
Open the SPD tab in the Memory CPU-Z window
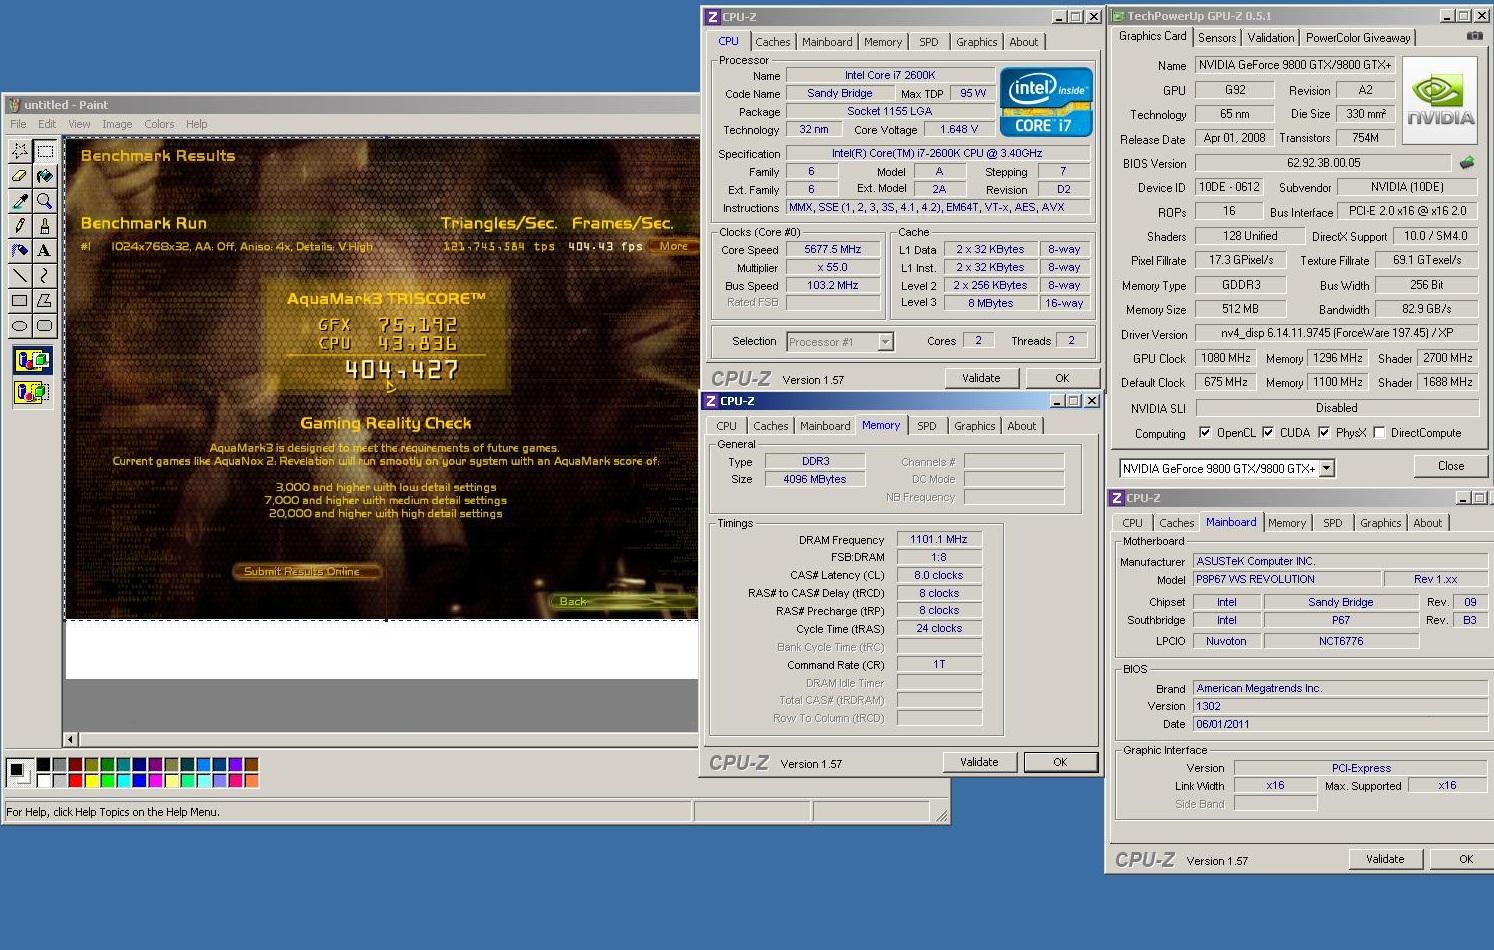927,426
